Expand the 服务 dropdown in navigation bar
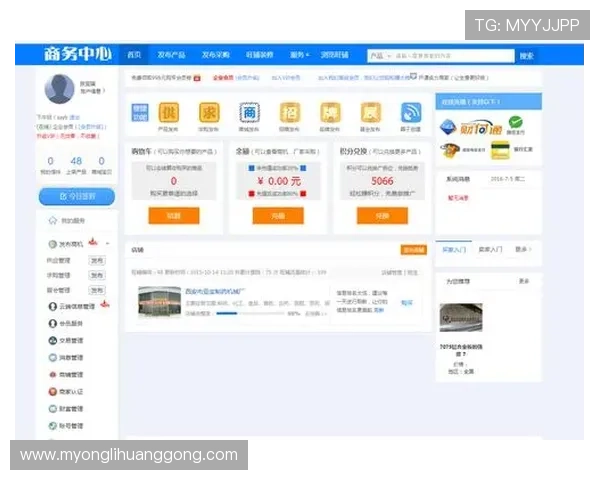Viewport: 600px width, 480px height. pyautogui.click(x=298, y=55)
